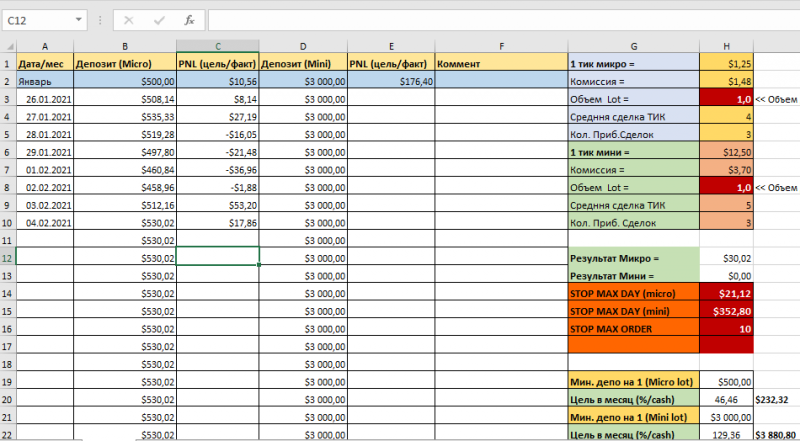Select date cell 29.01.2021
800x441 pixels.
pyautogui.click(x=45, y=152)
